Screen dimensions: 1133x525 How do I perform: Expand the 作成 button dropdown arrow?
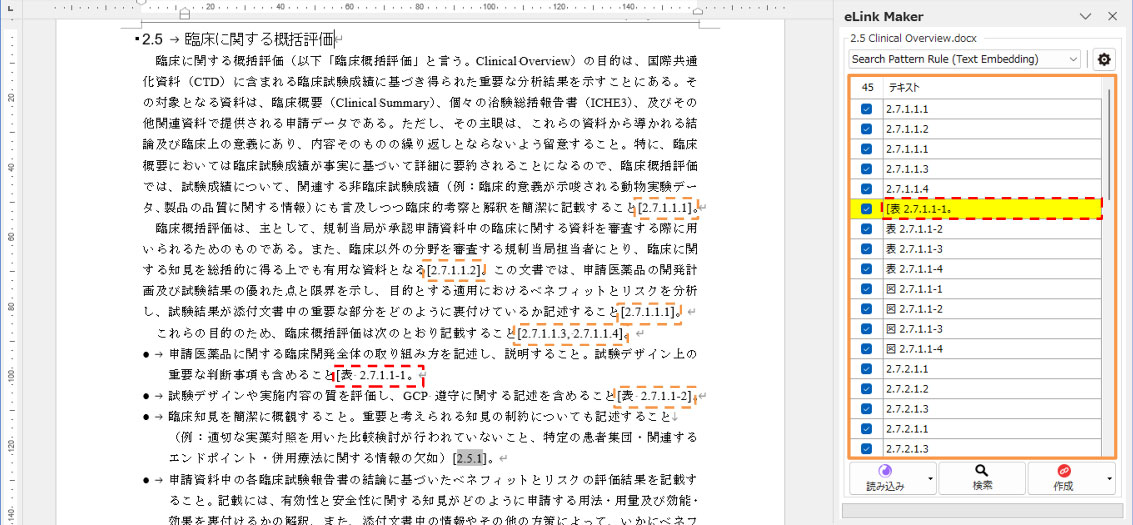coord(1110,478)
